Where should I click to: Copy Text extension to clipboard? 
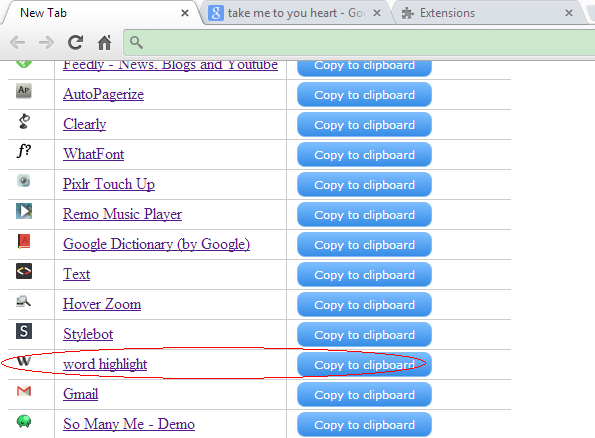pos(364,275)
